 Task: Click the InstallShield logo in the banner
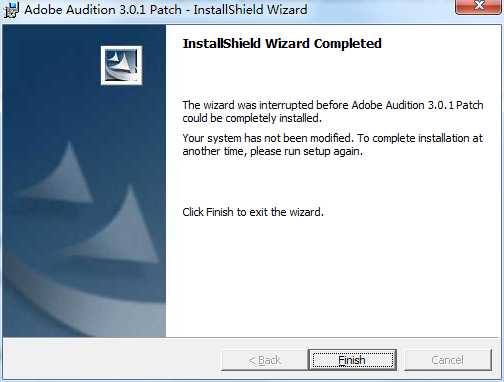coord(121,65)
